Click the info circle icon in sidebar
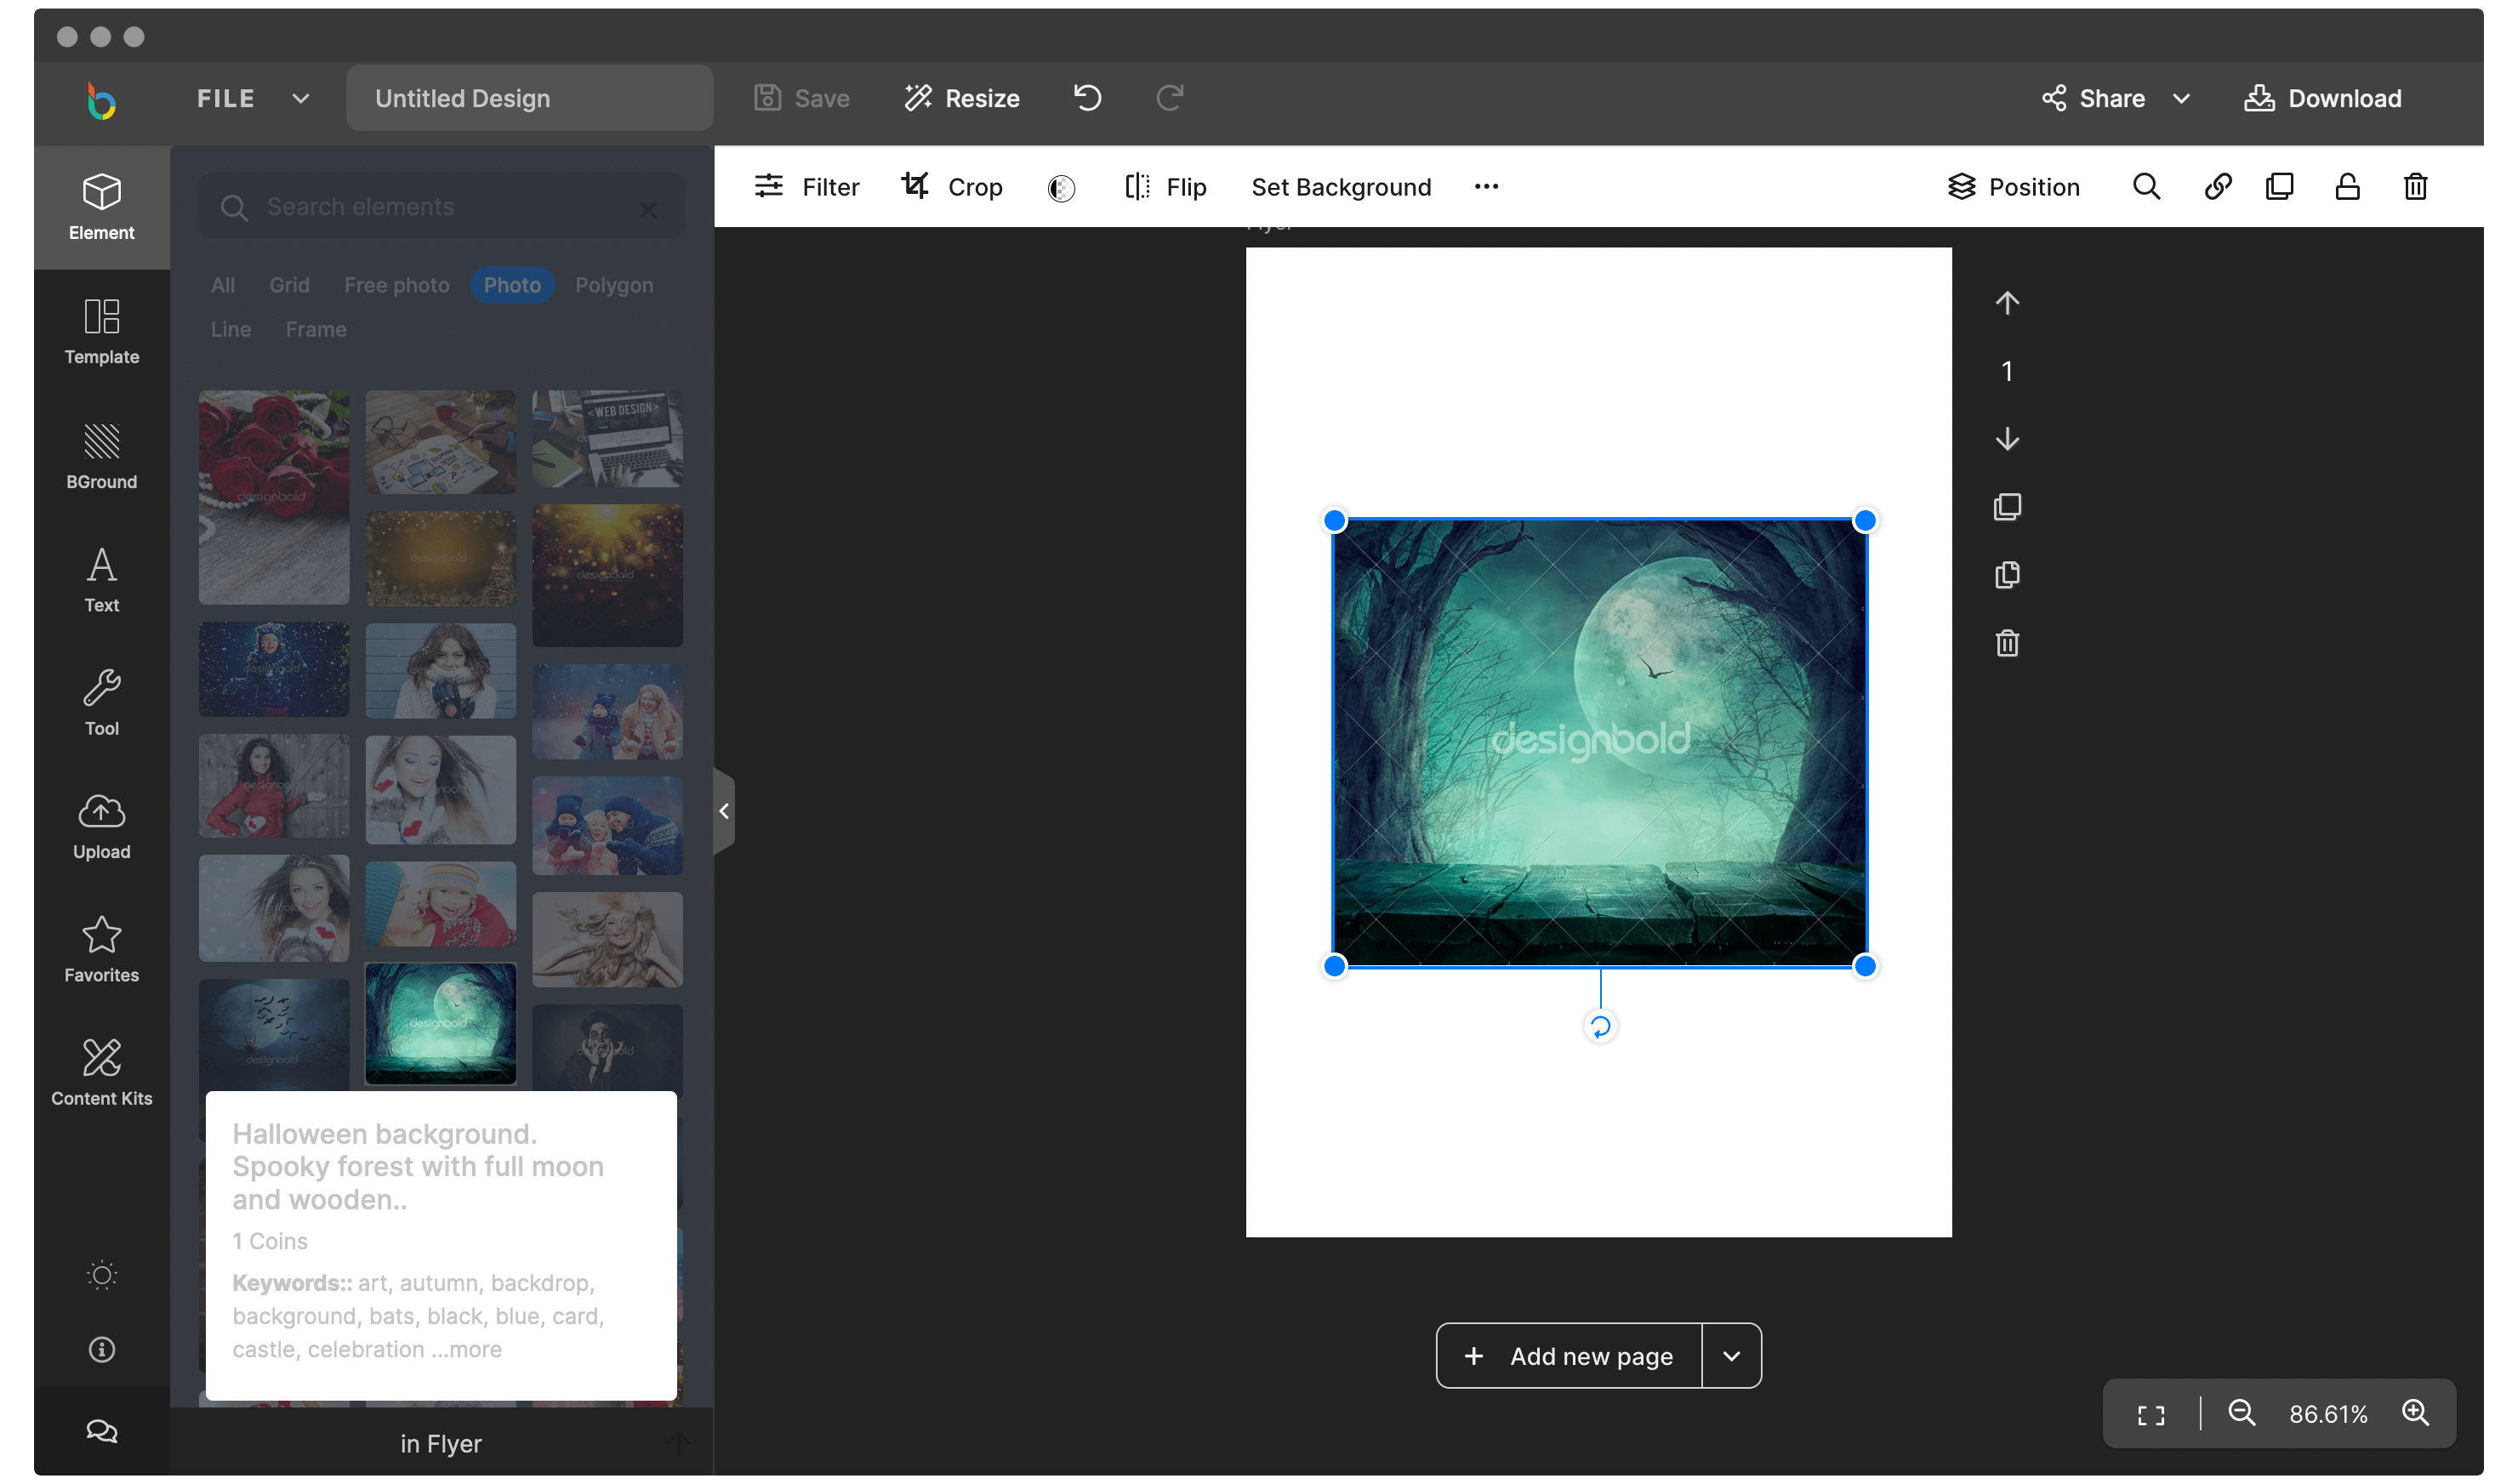The image size is (2518, 1484). click(x=102, y=1350)
